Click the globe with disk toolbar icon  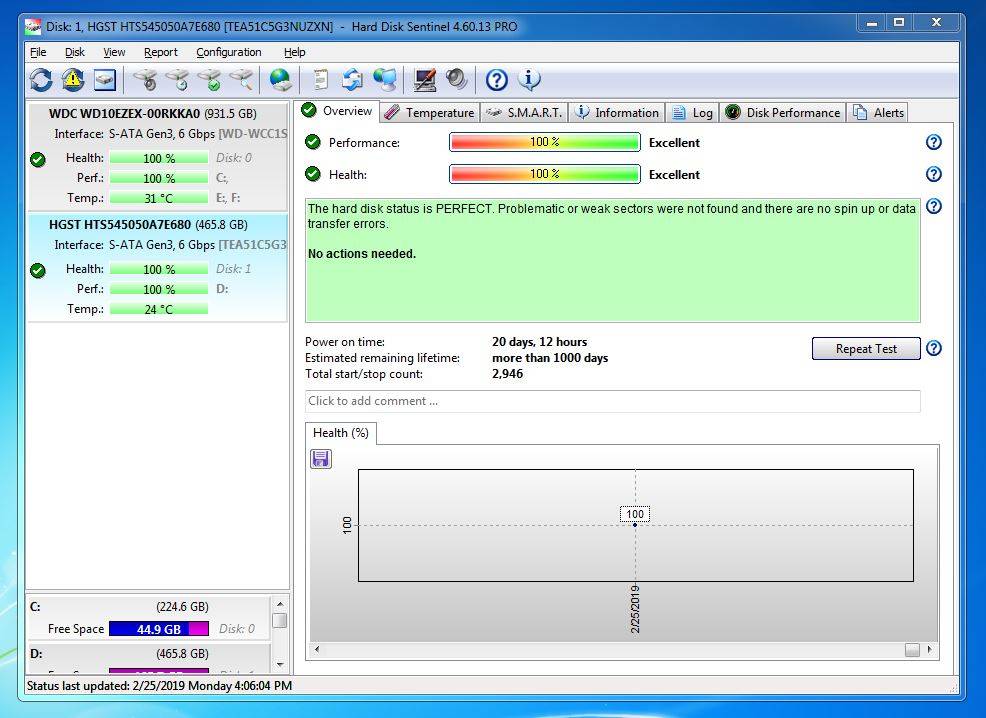[281, 80]
